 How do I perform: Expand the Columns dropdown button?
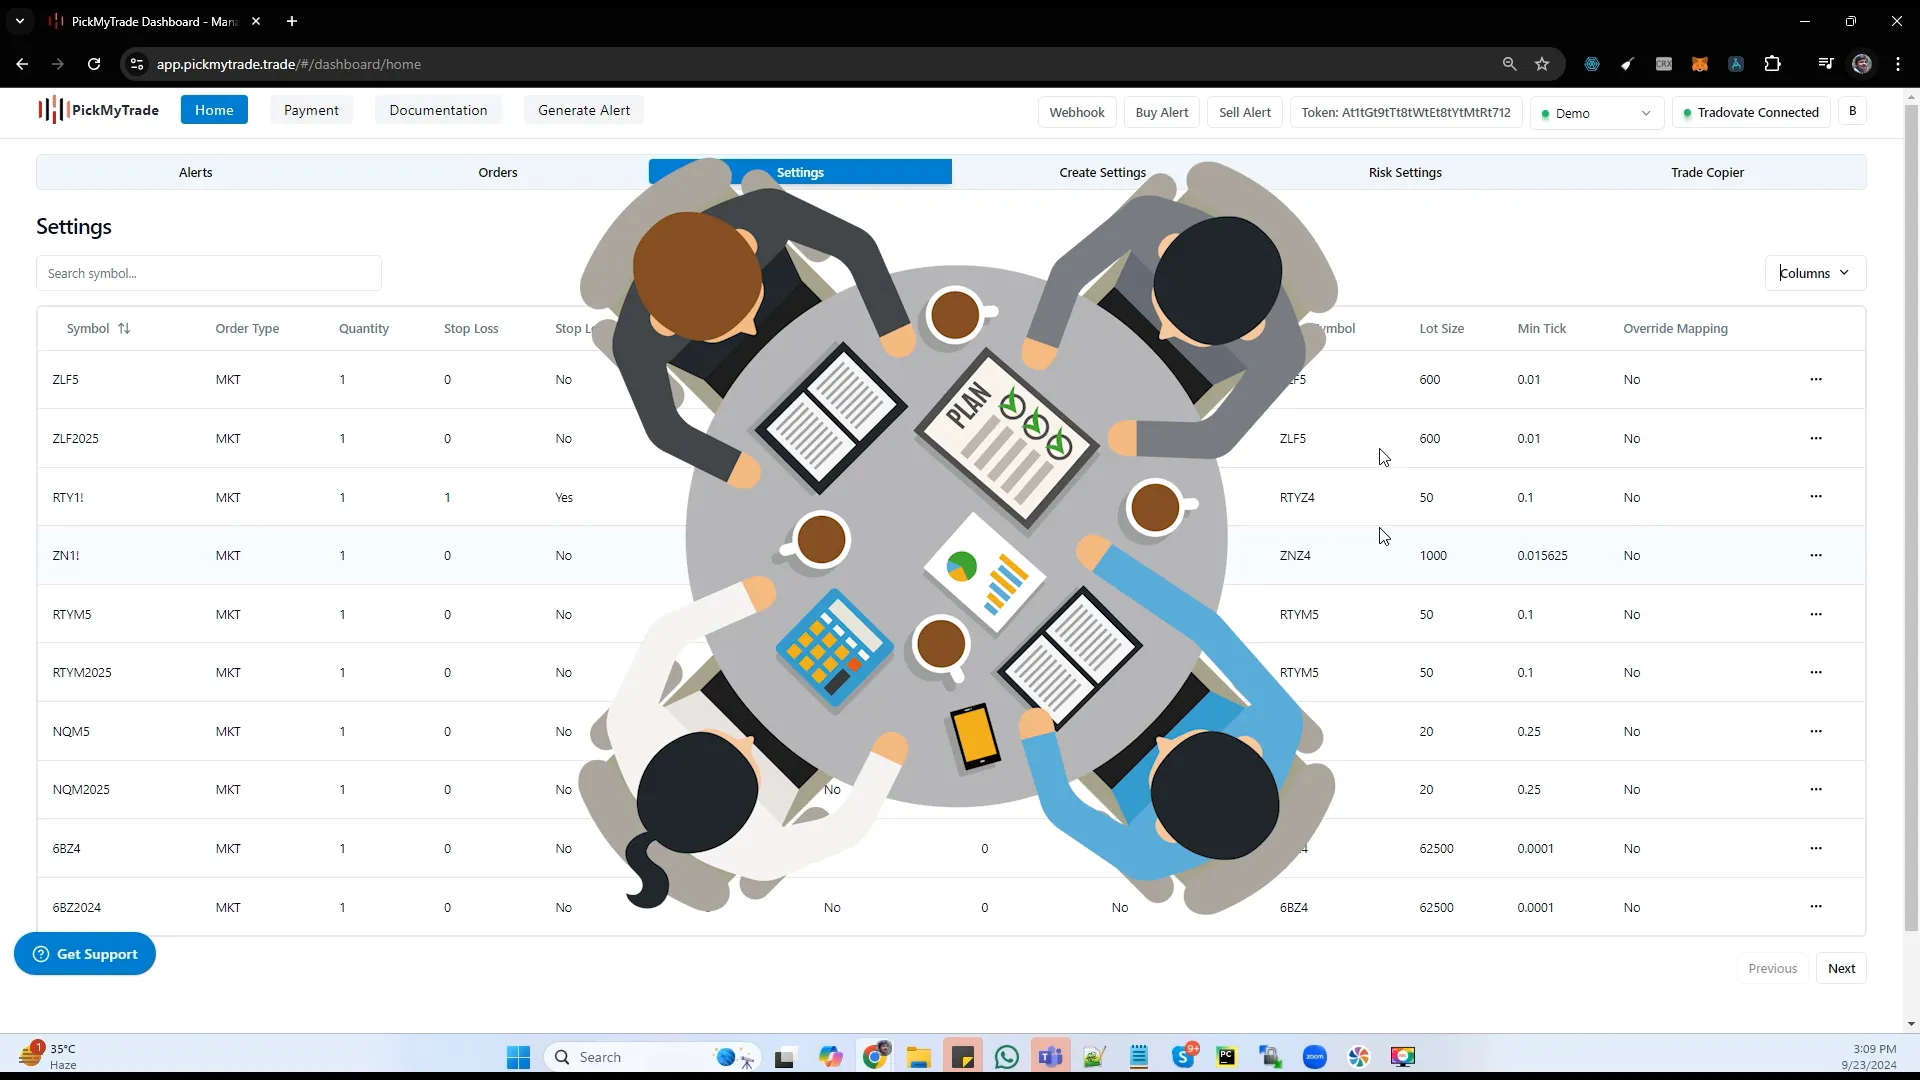(1815, 272)
